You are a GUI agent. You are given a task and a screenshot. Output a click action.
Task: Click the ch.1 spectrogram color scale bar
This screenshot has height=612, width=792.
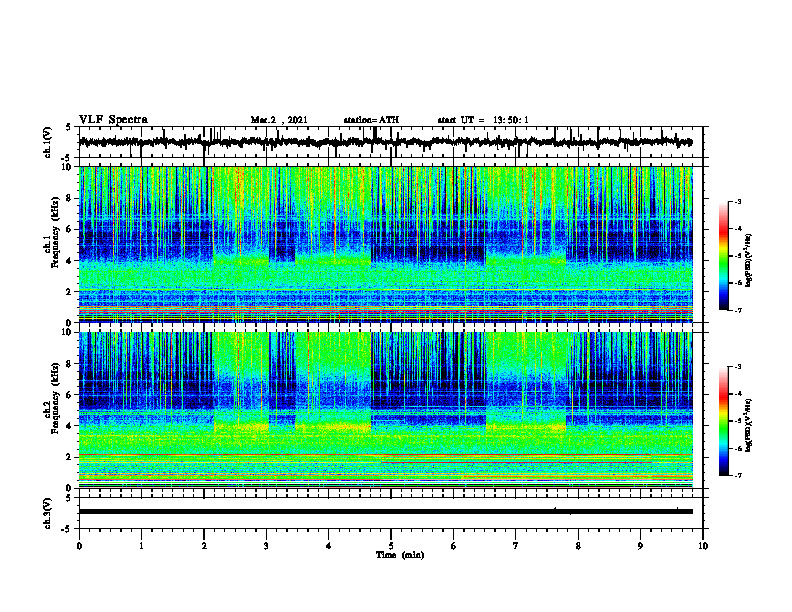[723, 256]
